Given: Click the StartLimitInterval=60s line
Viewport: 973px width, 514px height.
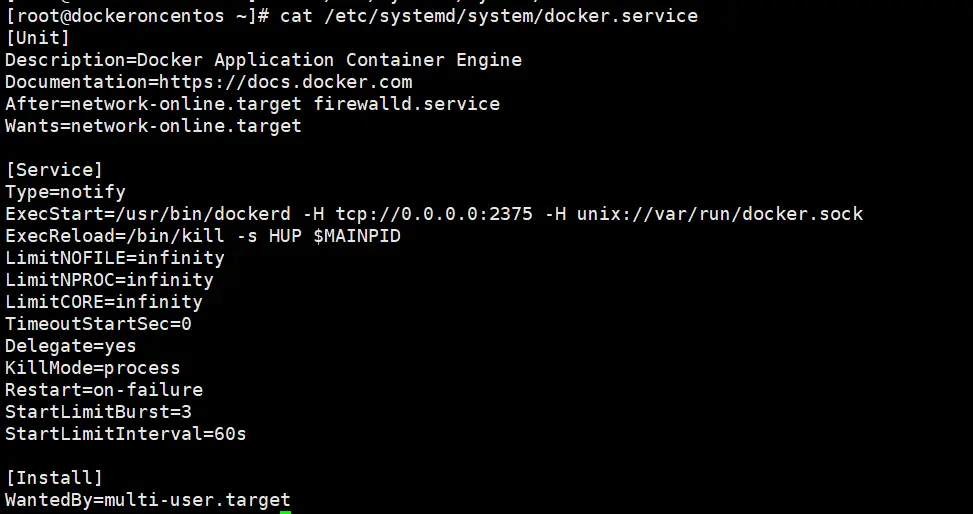Looking at the screenshot, I should point(126,434).
